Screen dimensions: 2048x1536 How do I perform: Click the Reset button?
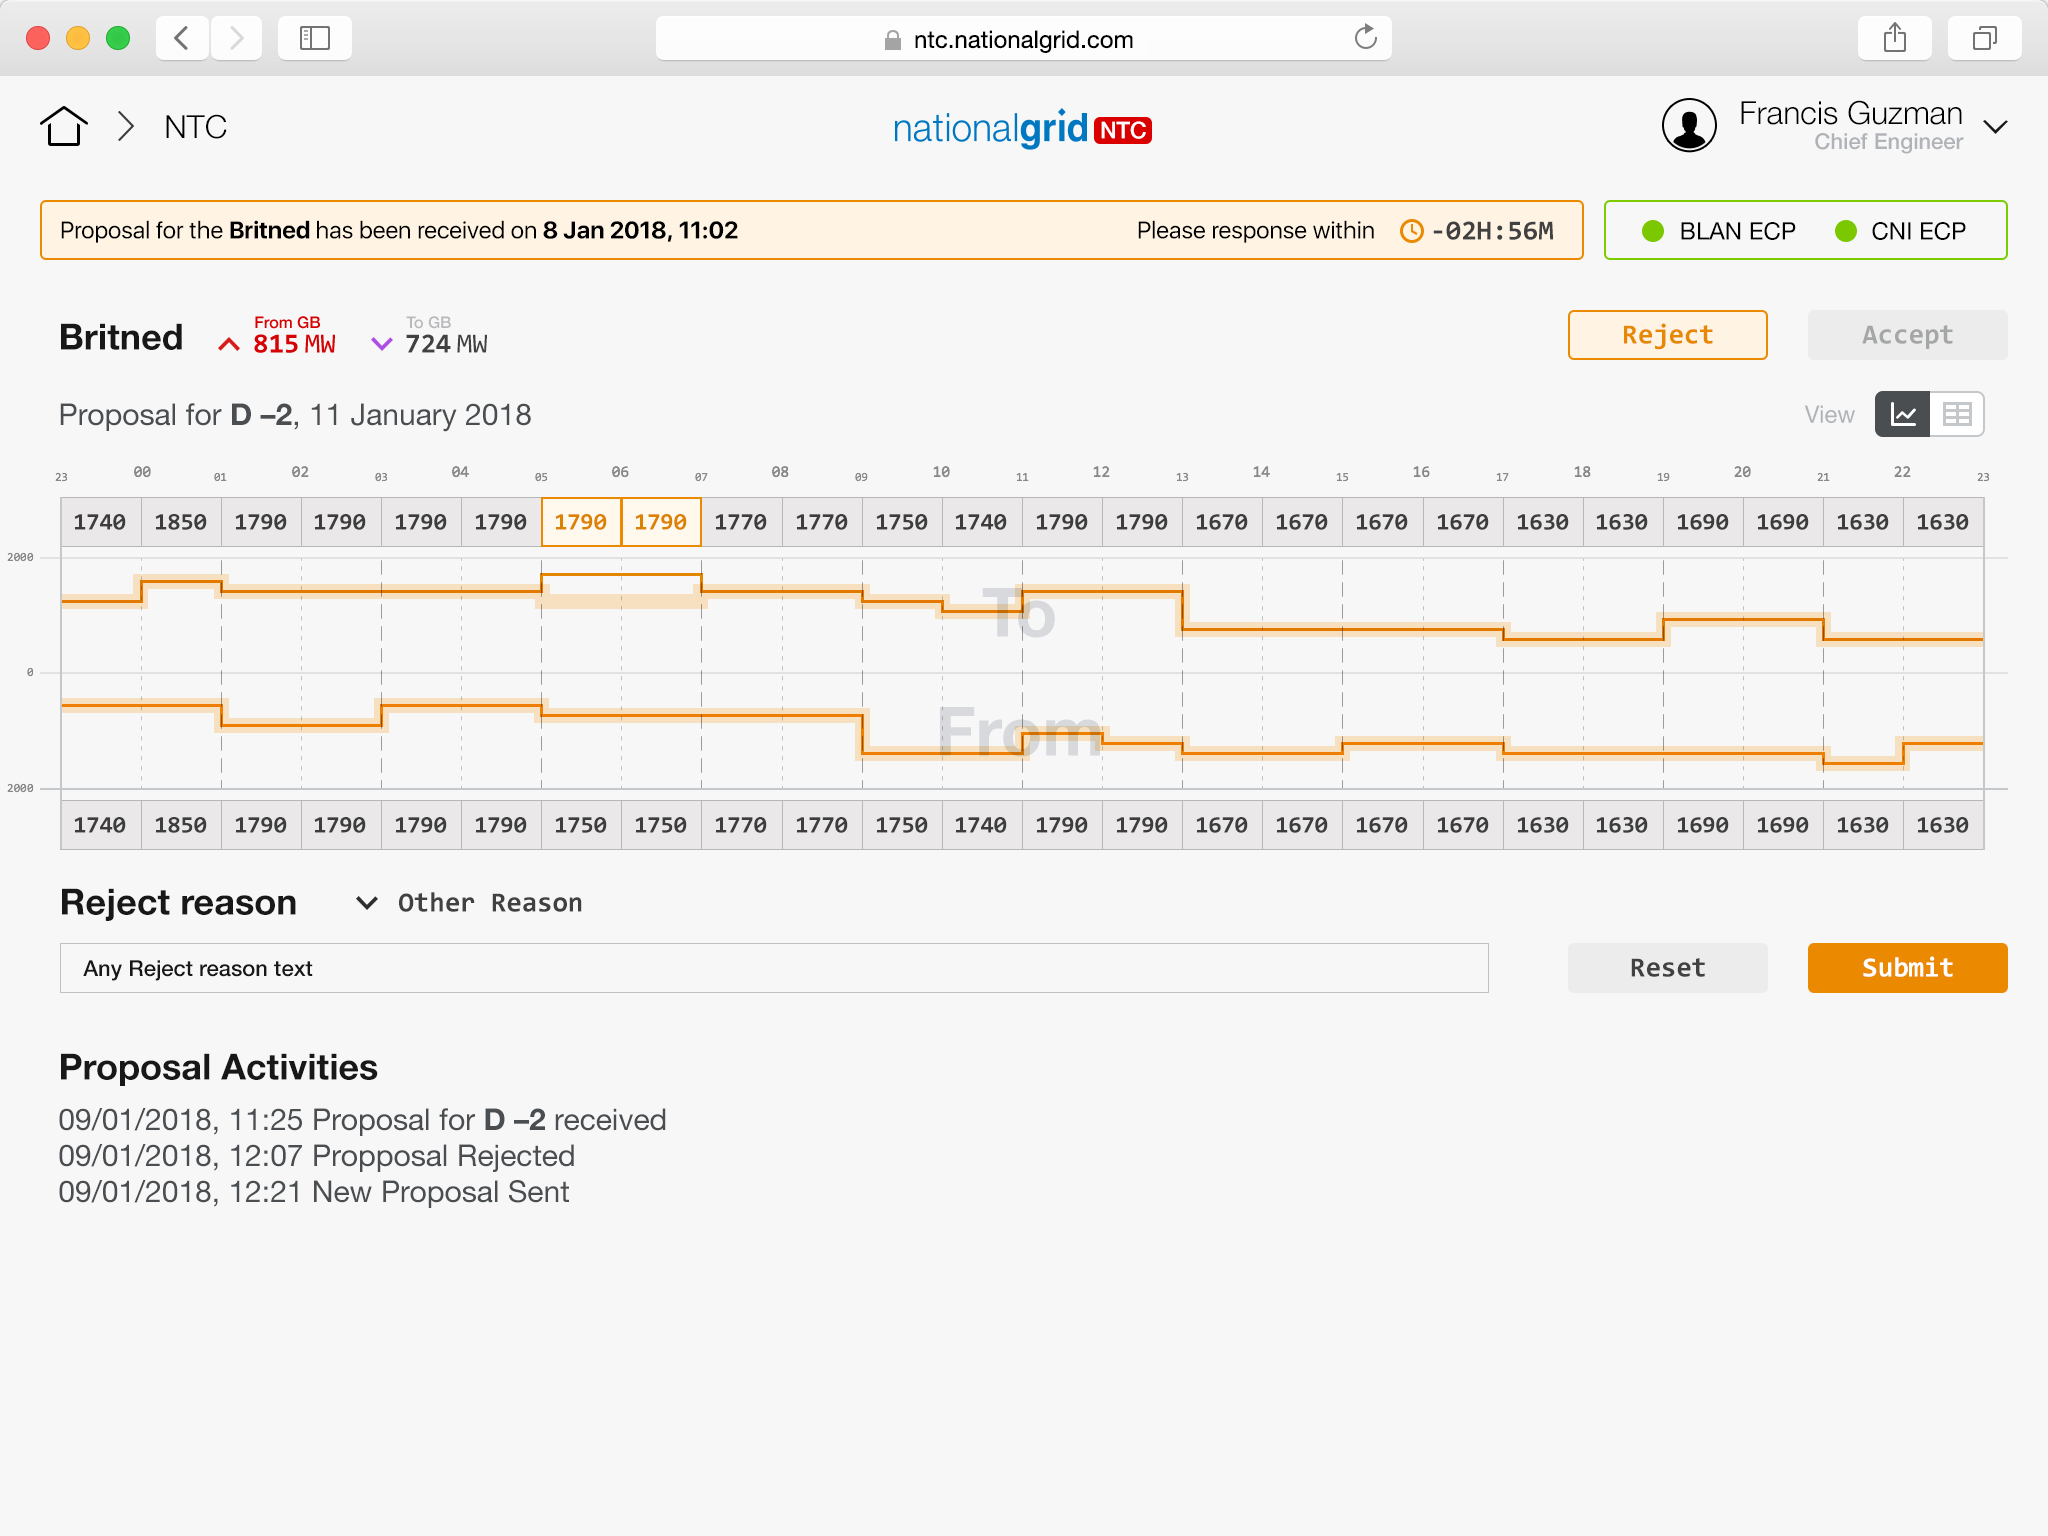pyautogui.click(x=1667, y=968)
